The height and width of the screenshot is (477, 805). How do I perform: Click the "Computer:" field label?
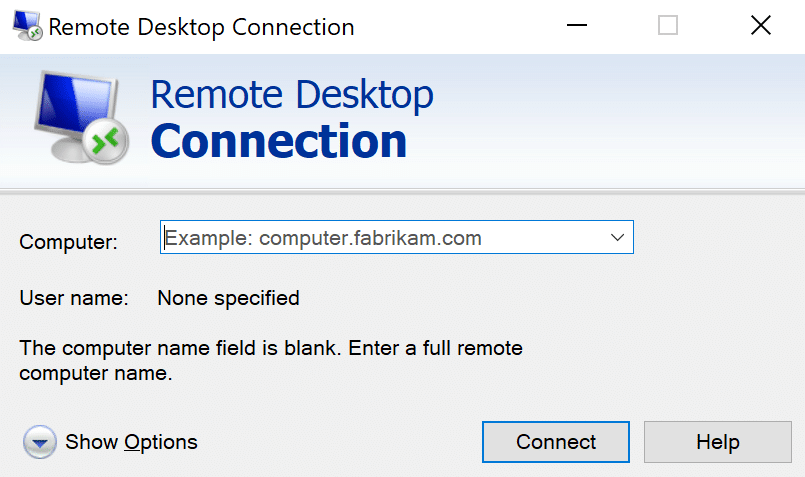[69, 242]
